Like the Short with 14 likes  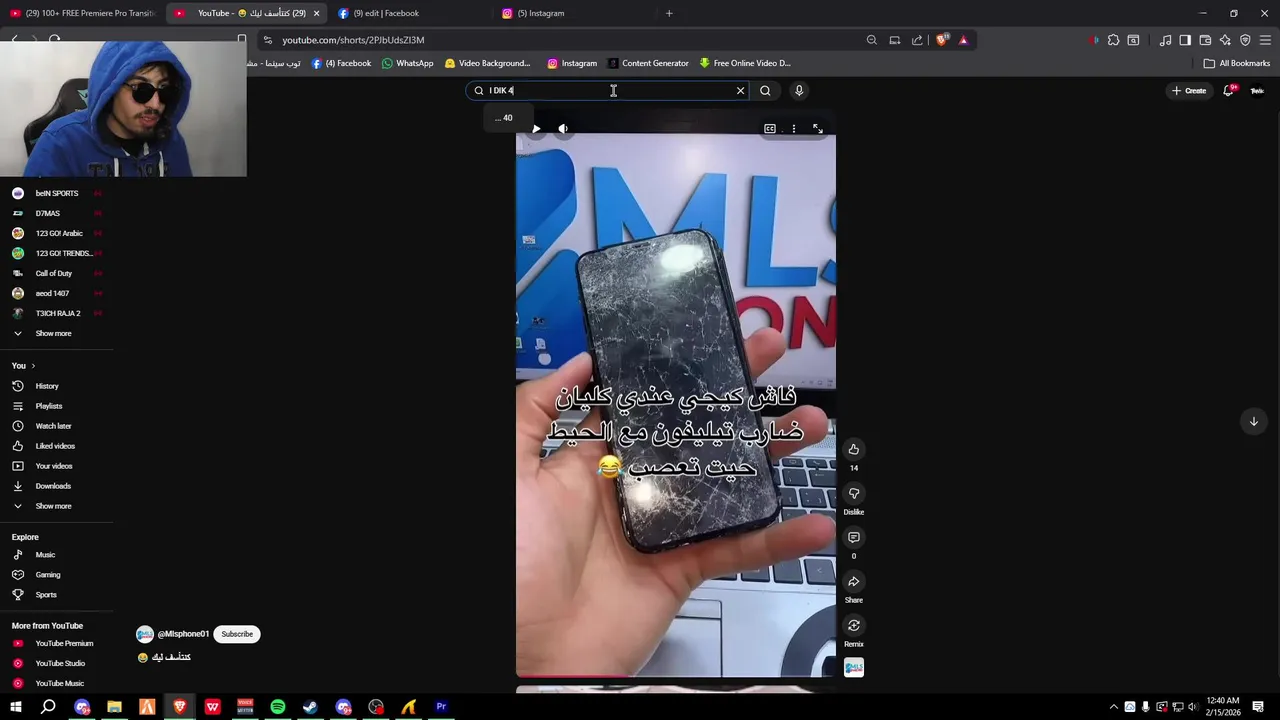pyautogui.click(x=854, y=449)
